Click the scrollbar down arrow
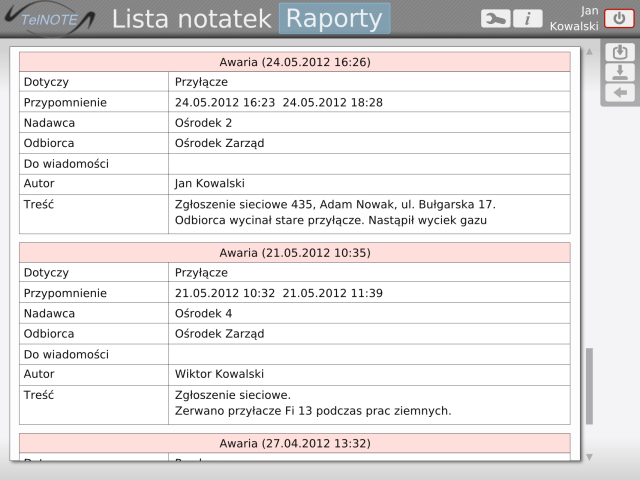This screenshot has width=640, height=480. click(x=589, y=457)
